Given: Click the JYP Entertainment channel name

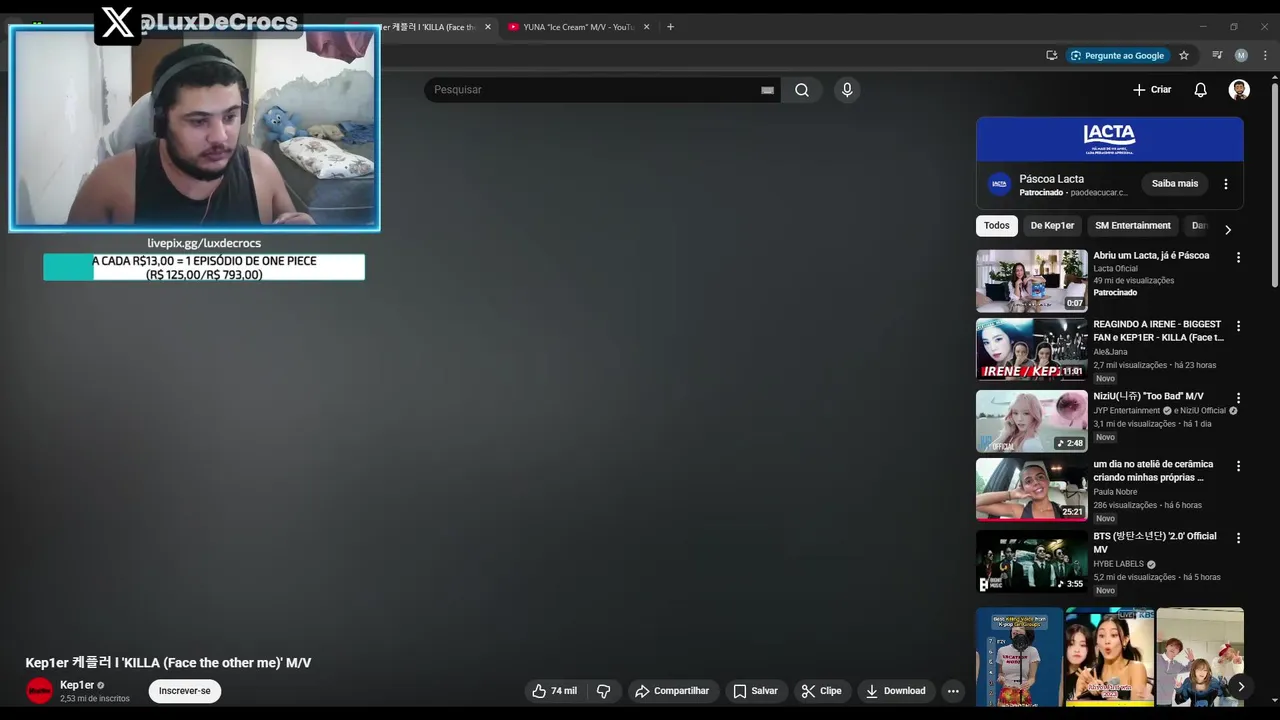Looking at the screenshot, I should [x=1127, y=411].
